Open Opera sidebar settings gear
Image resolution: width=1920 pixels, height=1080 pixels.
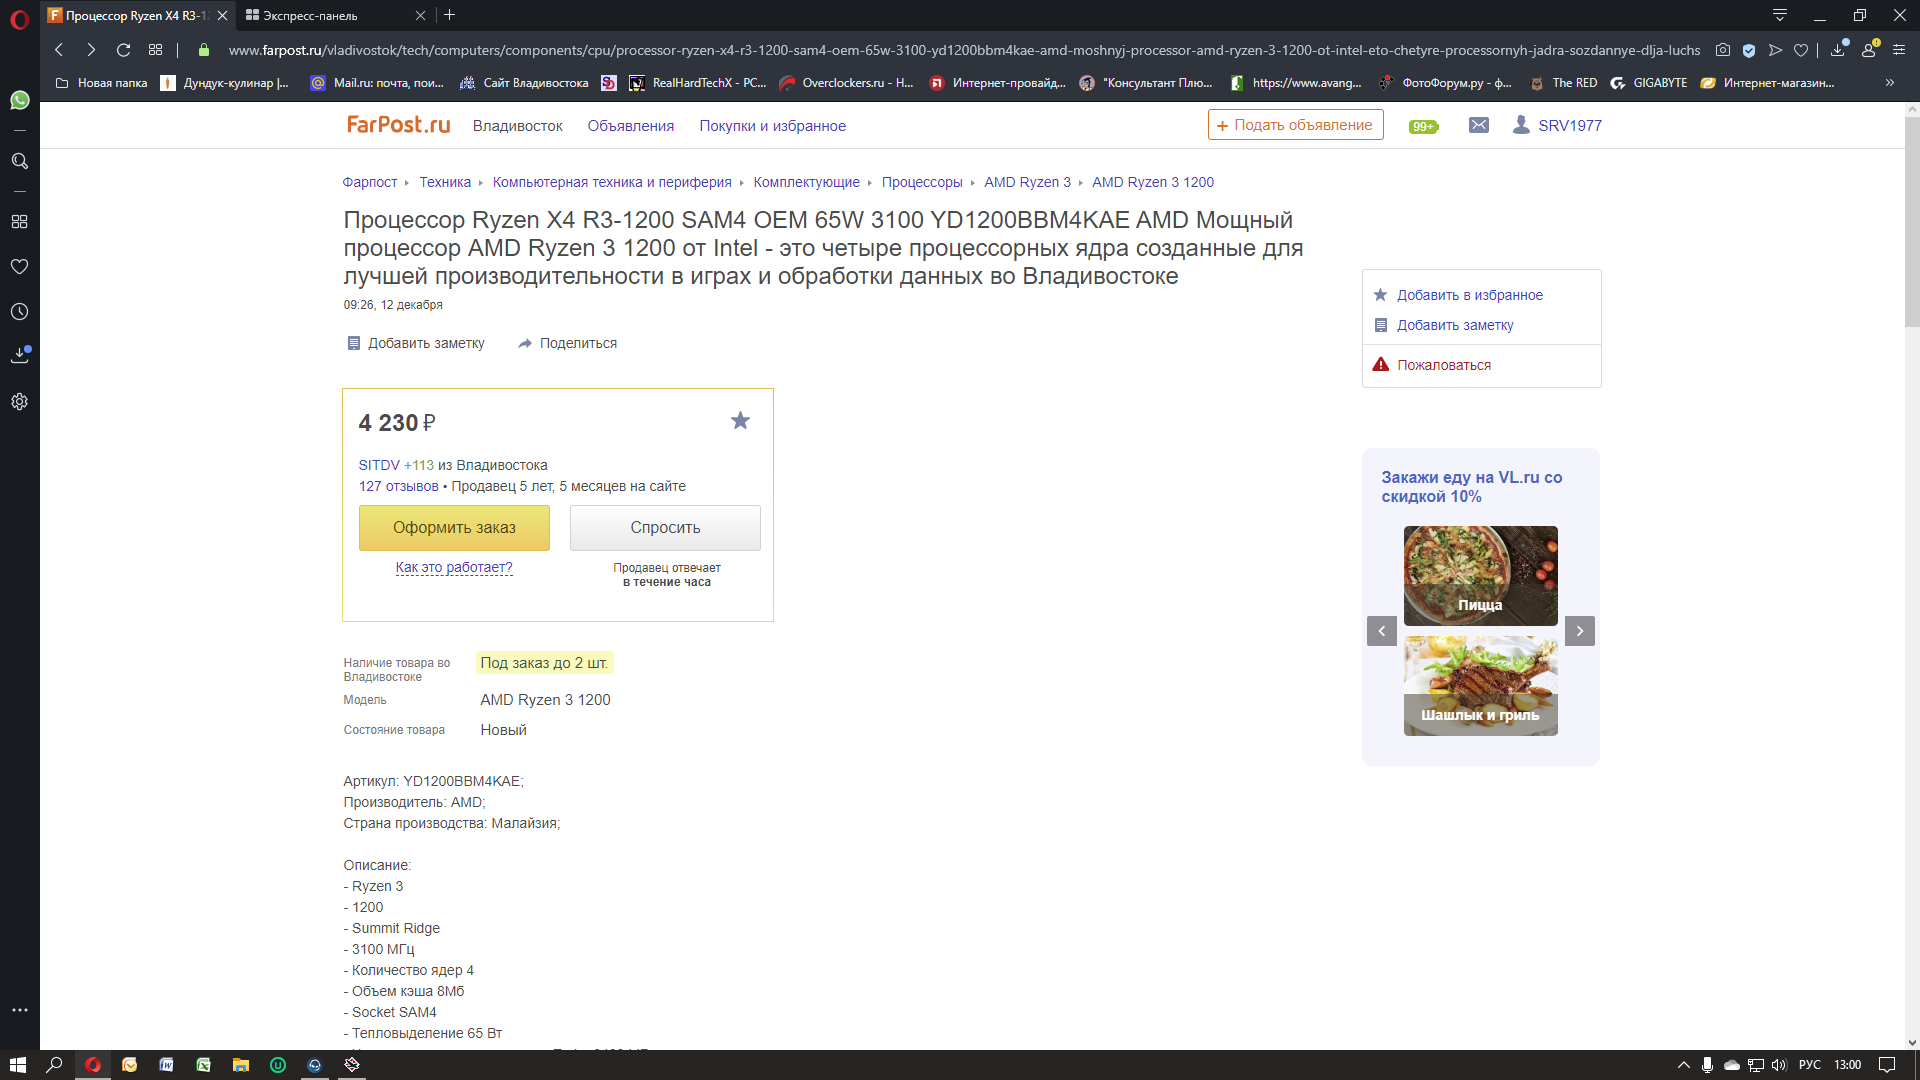19,402
